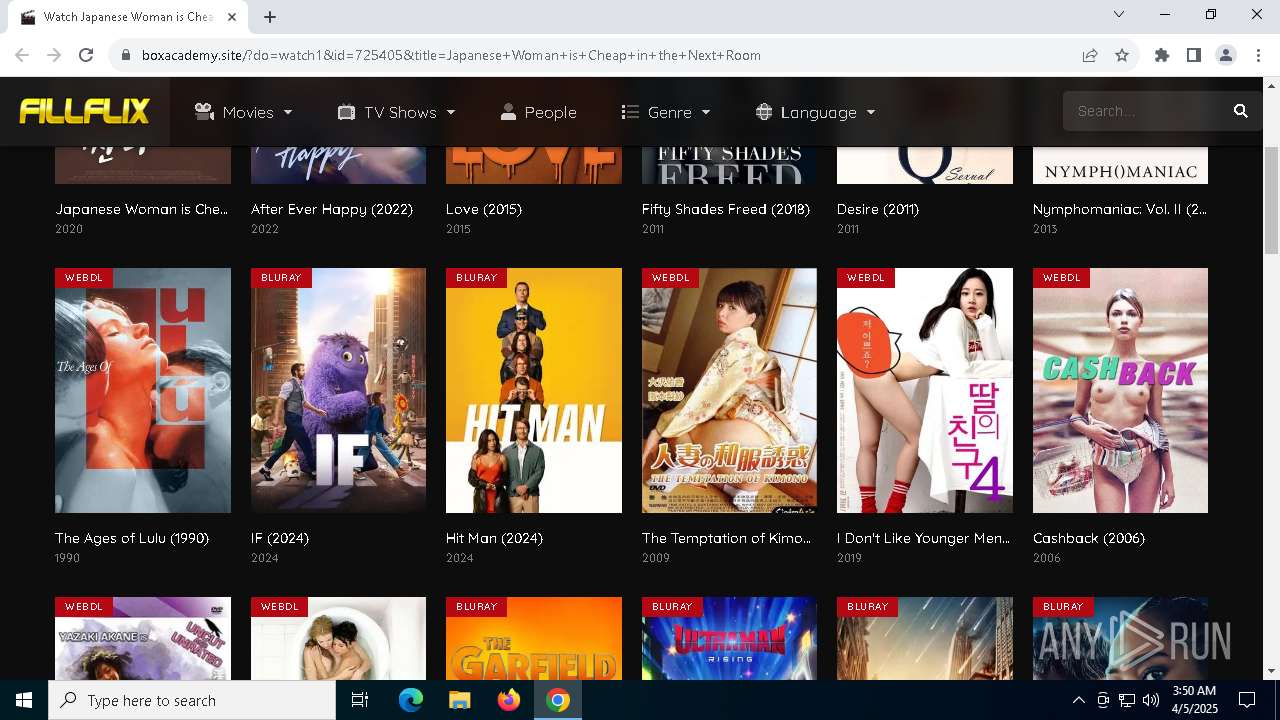
Task: Open the Chrome profile avatar icon
Action: pos(1226,55)
